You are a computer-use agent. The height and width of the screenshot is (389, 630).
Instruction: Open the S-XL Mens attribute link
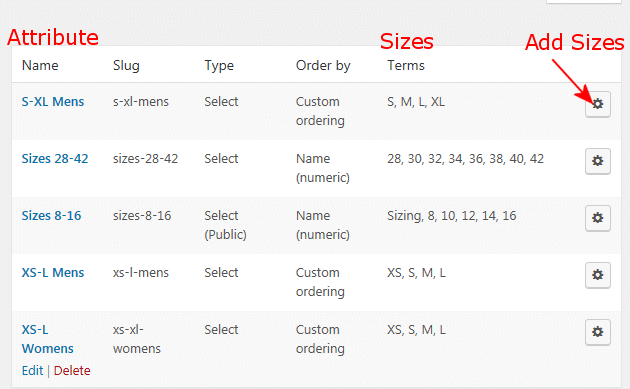[53, 102]
